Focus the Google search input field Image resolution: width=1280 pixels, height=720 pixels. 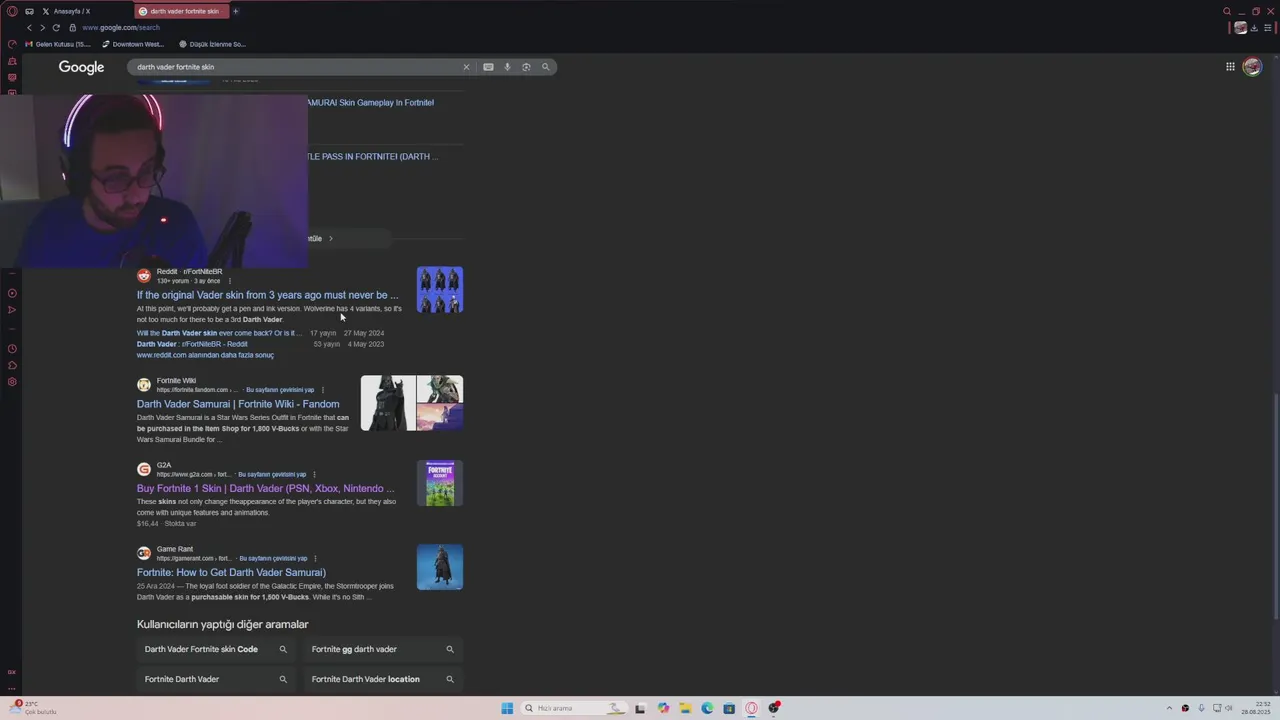pos(295,67)
